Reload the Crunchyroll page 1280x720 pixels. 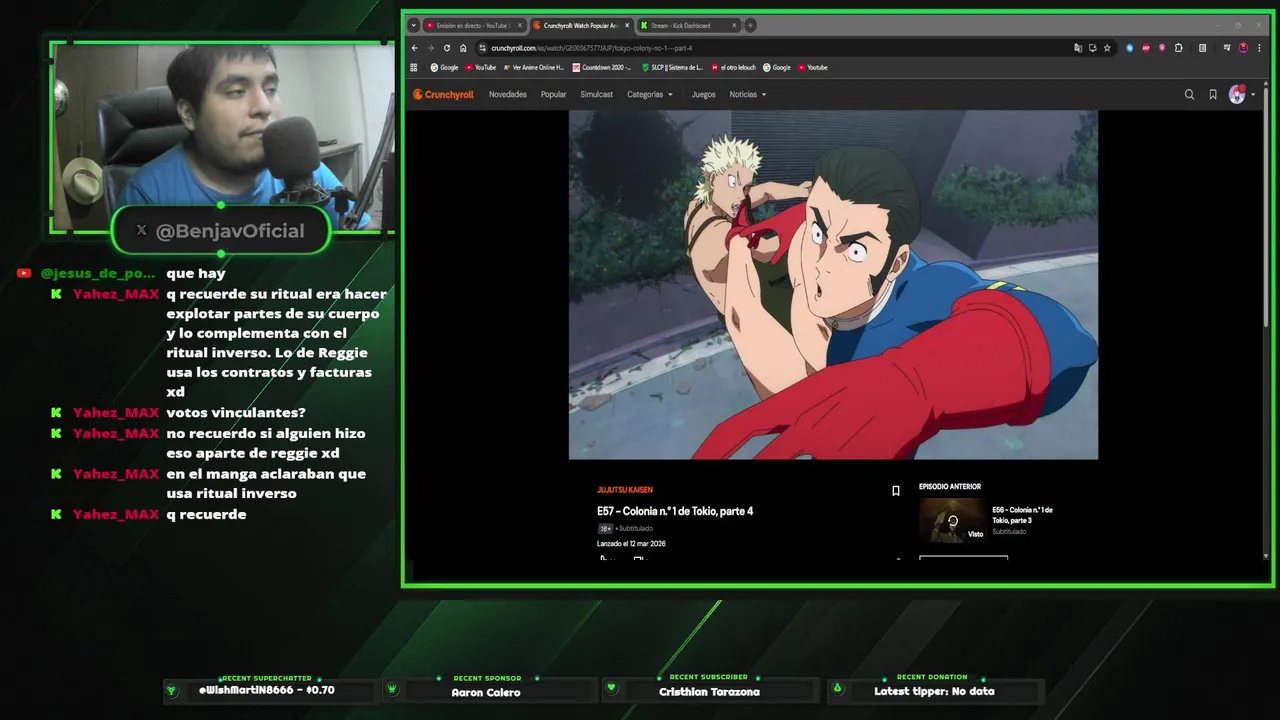tap(447, 48)
